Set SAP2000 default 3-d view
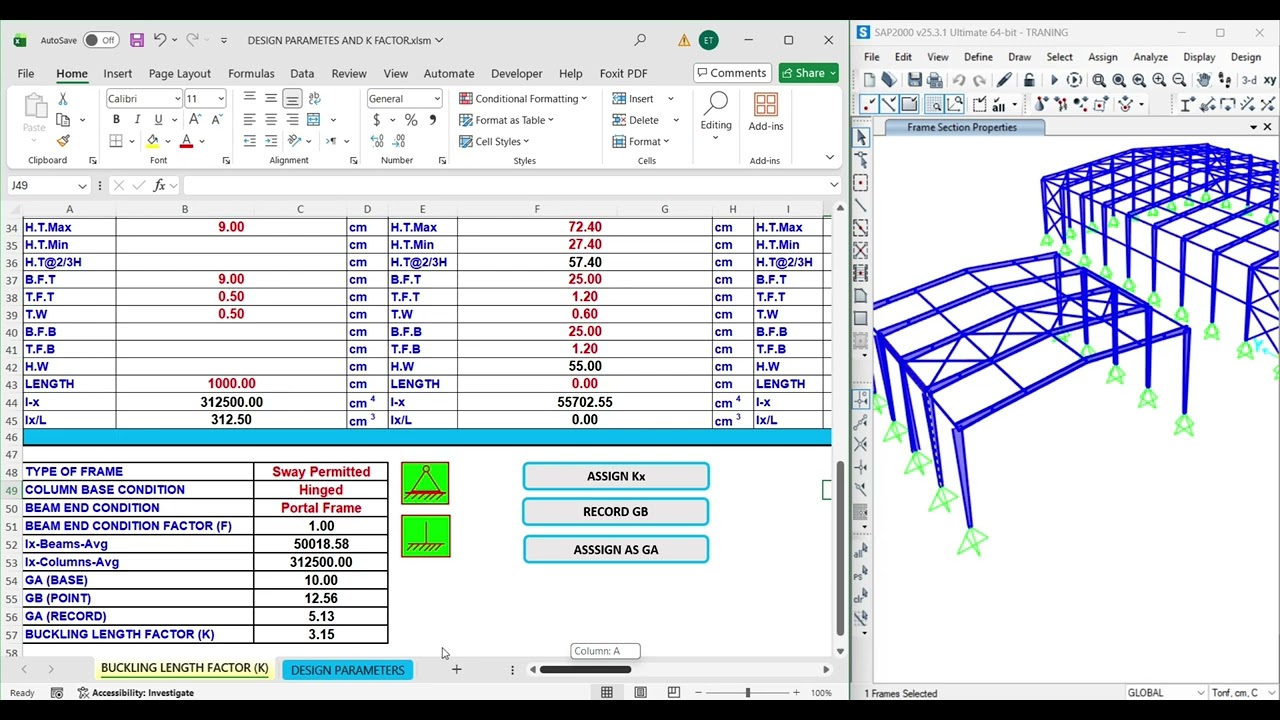The height and width of the screenshot is (720, 1280). pyautogui.click(x=1250, y=80)
